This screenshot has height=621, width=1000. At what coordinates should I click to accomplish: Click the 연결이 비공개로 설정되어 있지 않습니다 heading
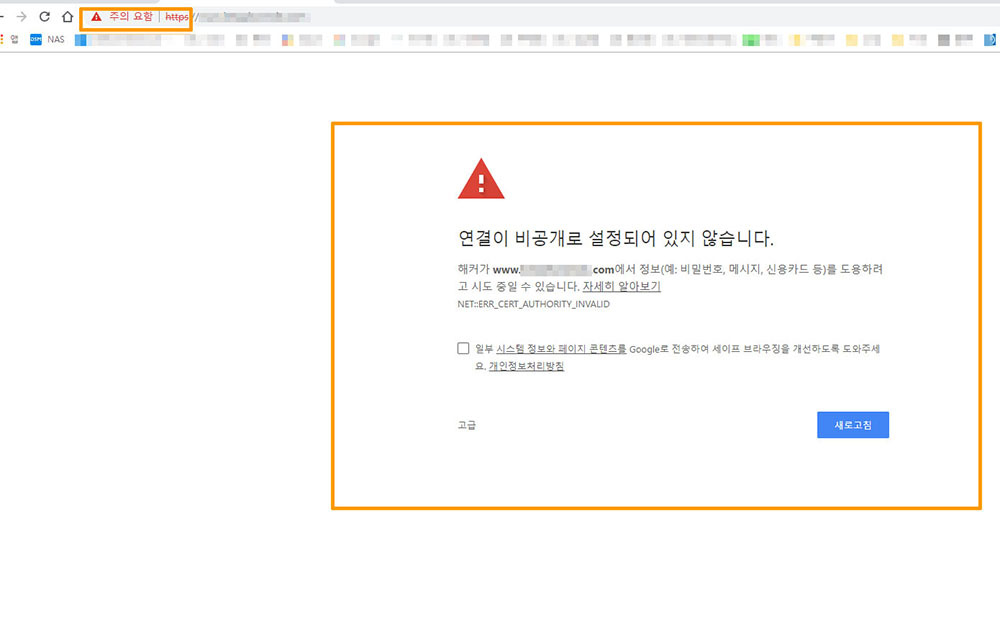(x=616, y=239)
